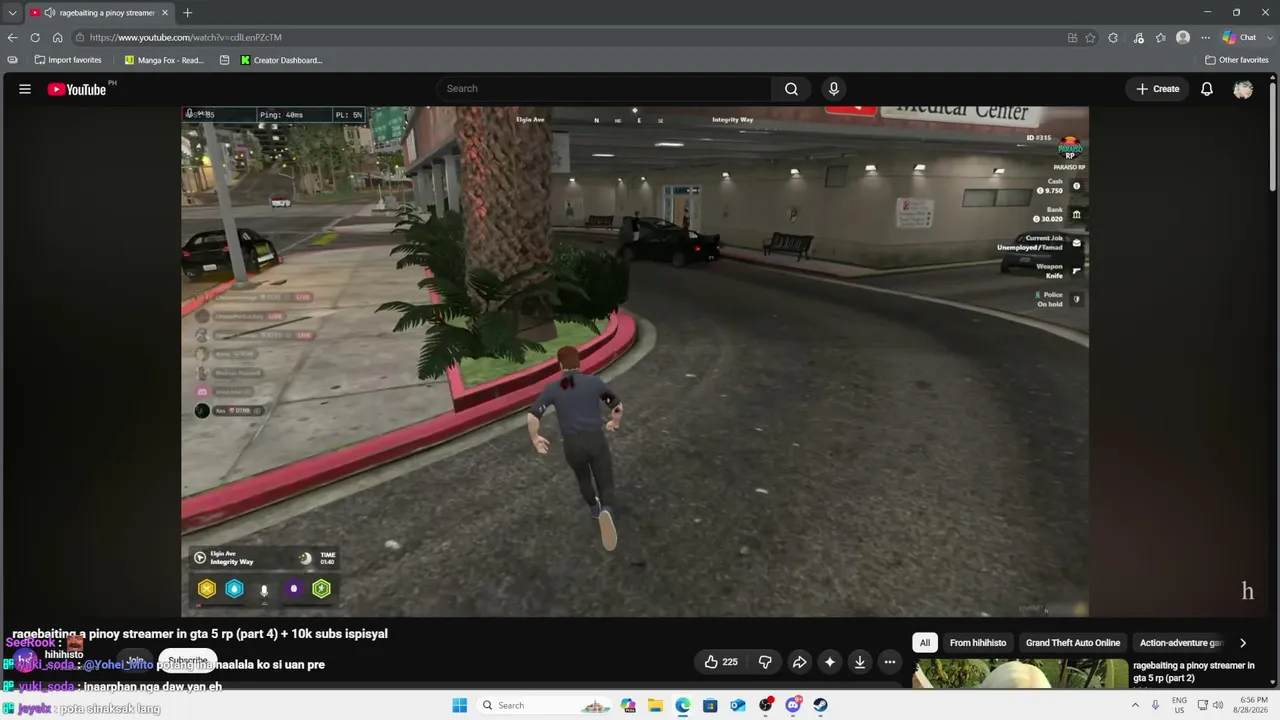The image size is (1280, 720).
Task: Select the All filter chip
Action: 925,643
